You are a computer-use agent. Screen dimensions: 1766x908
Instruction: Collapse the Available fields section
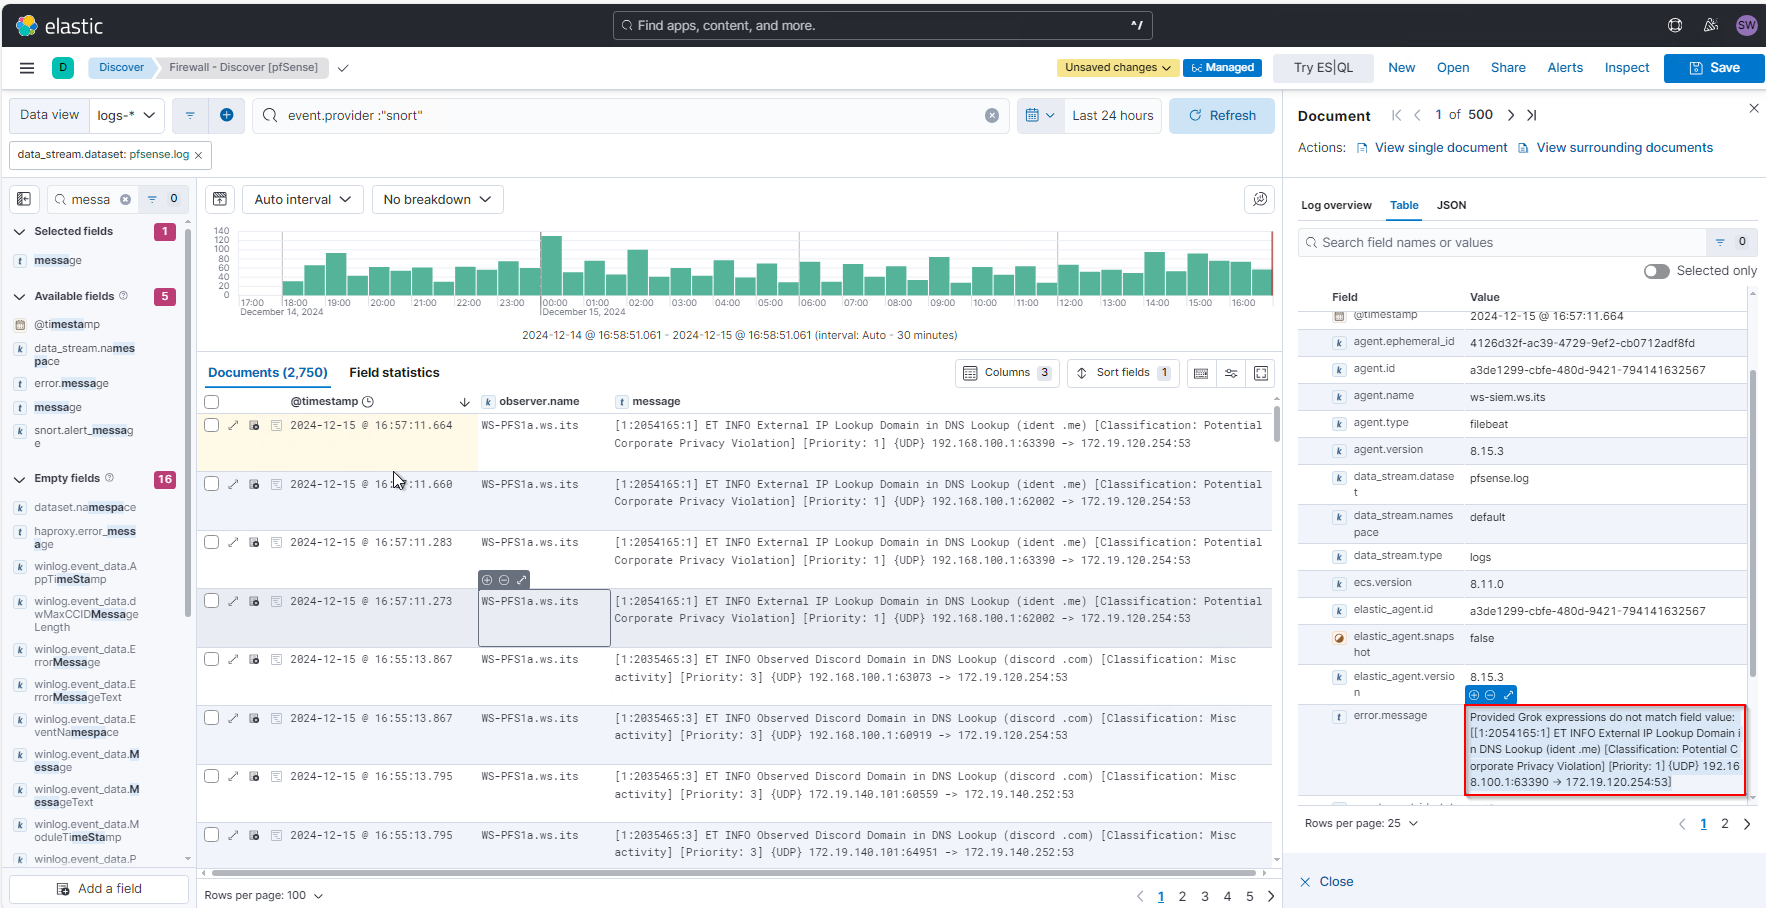pyautogui.click(x=19, y=297)
